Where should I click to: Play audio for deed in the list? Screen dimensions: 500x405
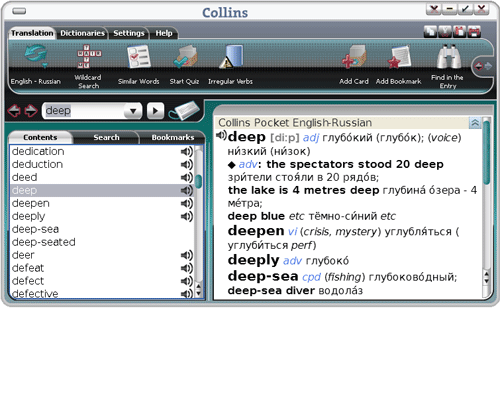tap(187, 178)
